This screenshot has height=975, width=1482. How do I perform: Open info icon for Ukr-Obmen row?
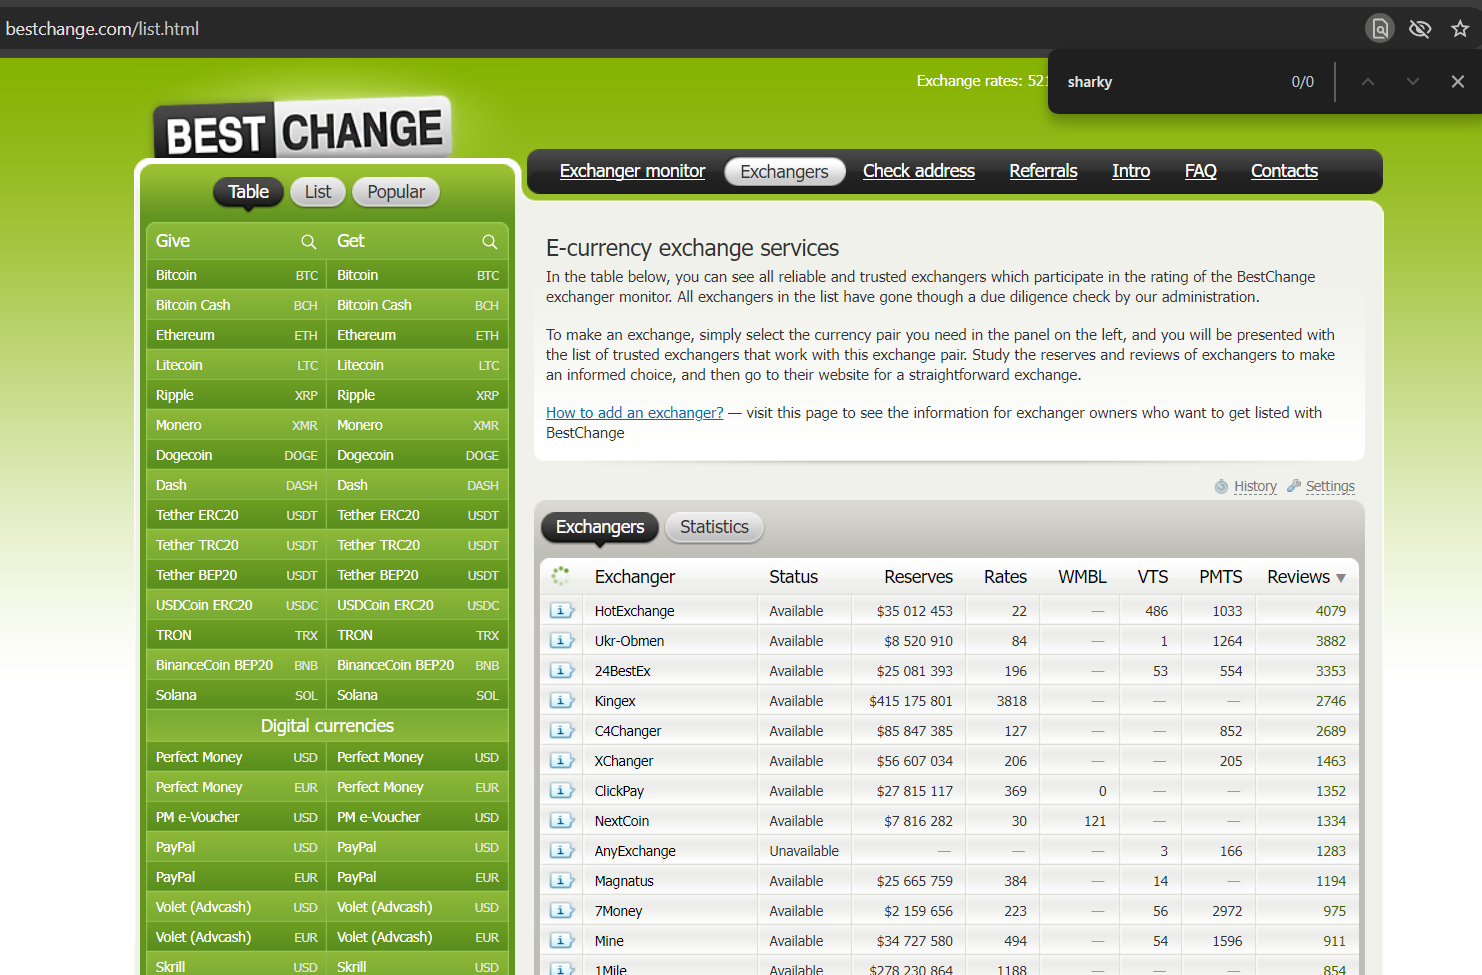[x=562, y=640]
